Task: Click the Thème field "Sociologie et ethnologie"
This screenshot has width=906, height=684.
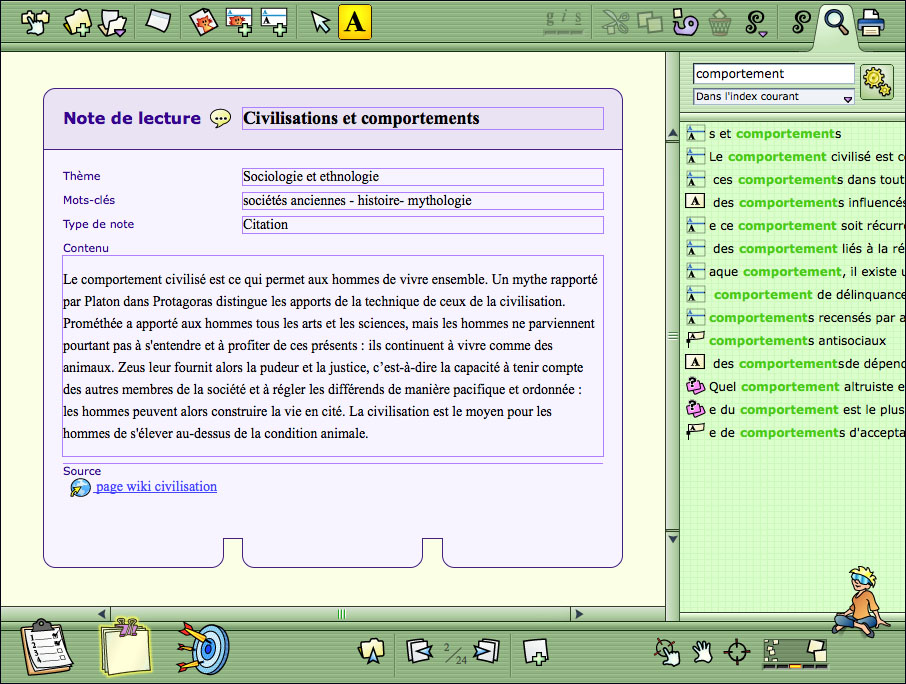Action: coord(422,177)
